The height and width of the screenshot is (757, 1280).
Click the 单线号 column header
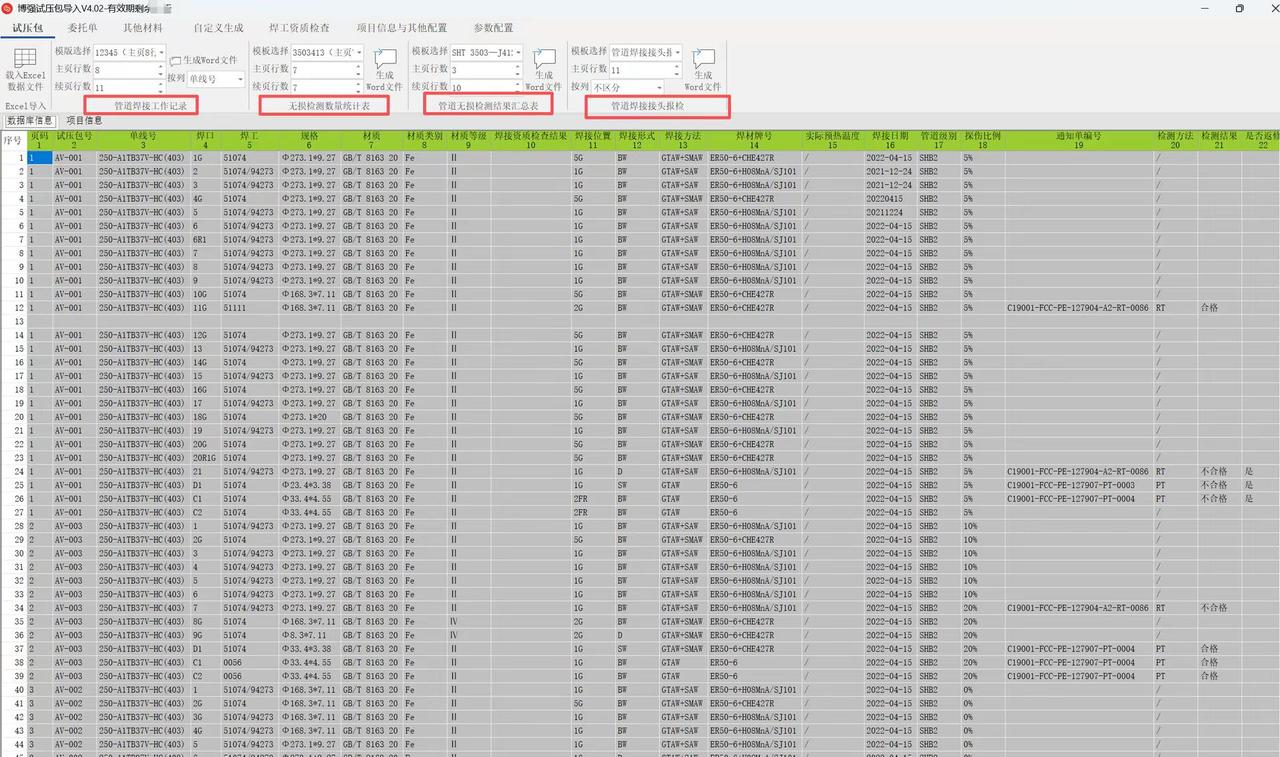(143, 139)
